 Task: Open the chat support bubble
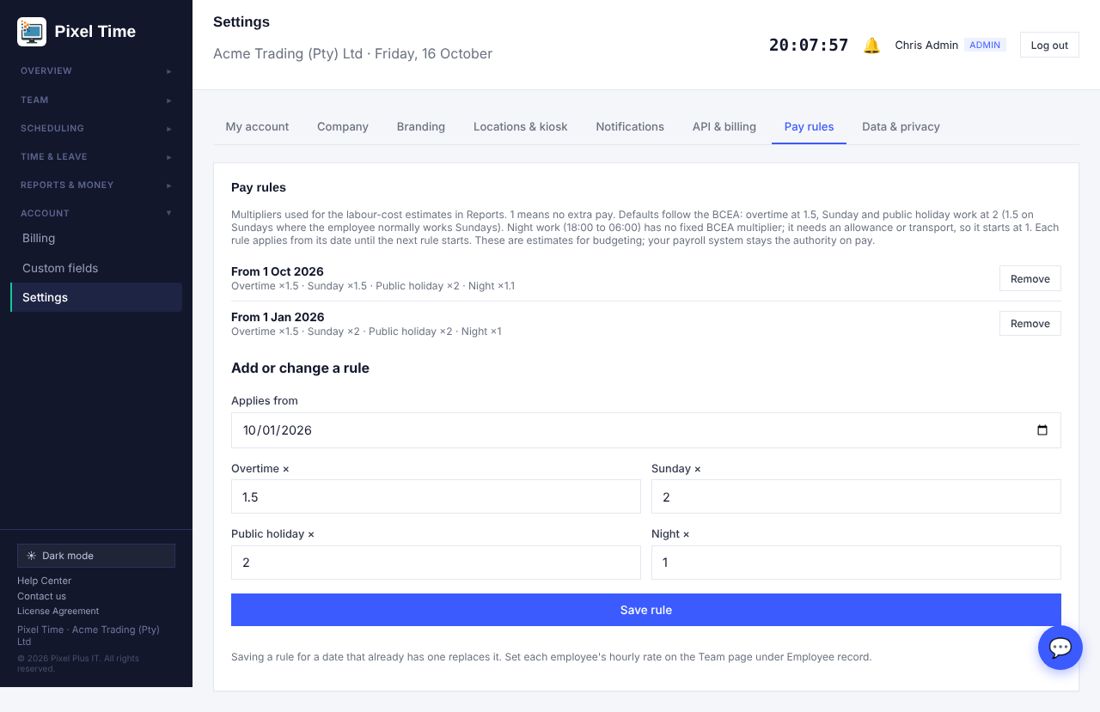coord(1060,647)
